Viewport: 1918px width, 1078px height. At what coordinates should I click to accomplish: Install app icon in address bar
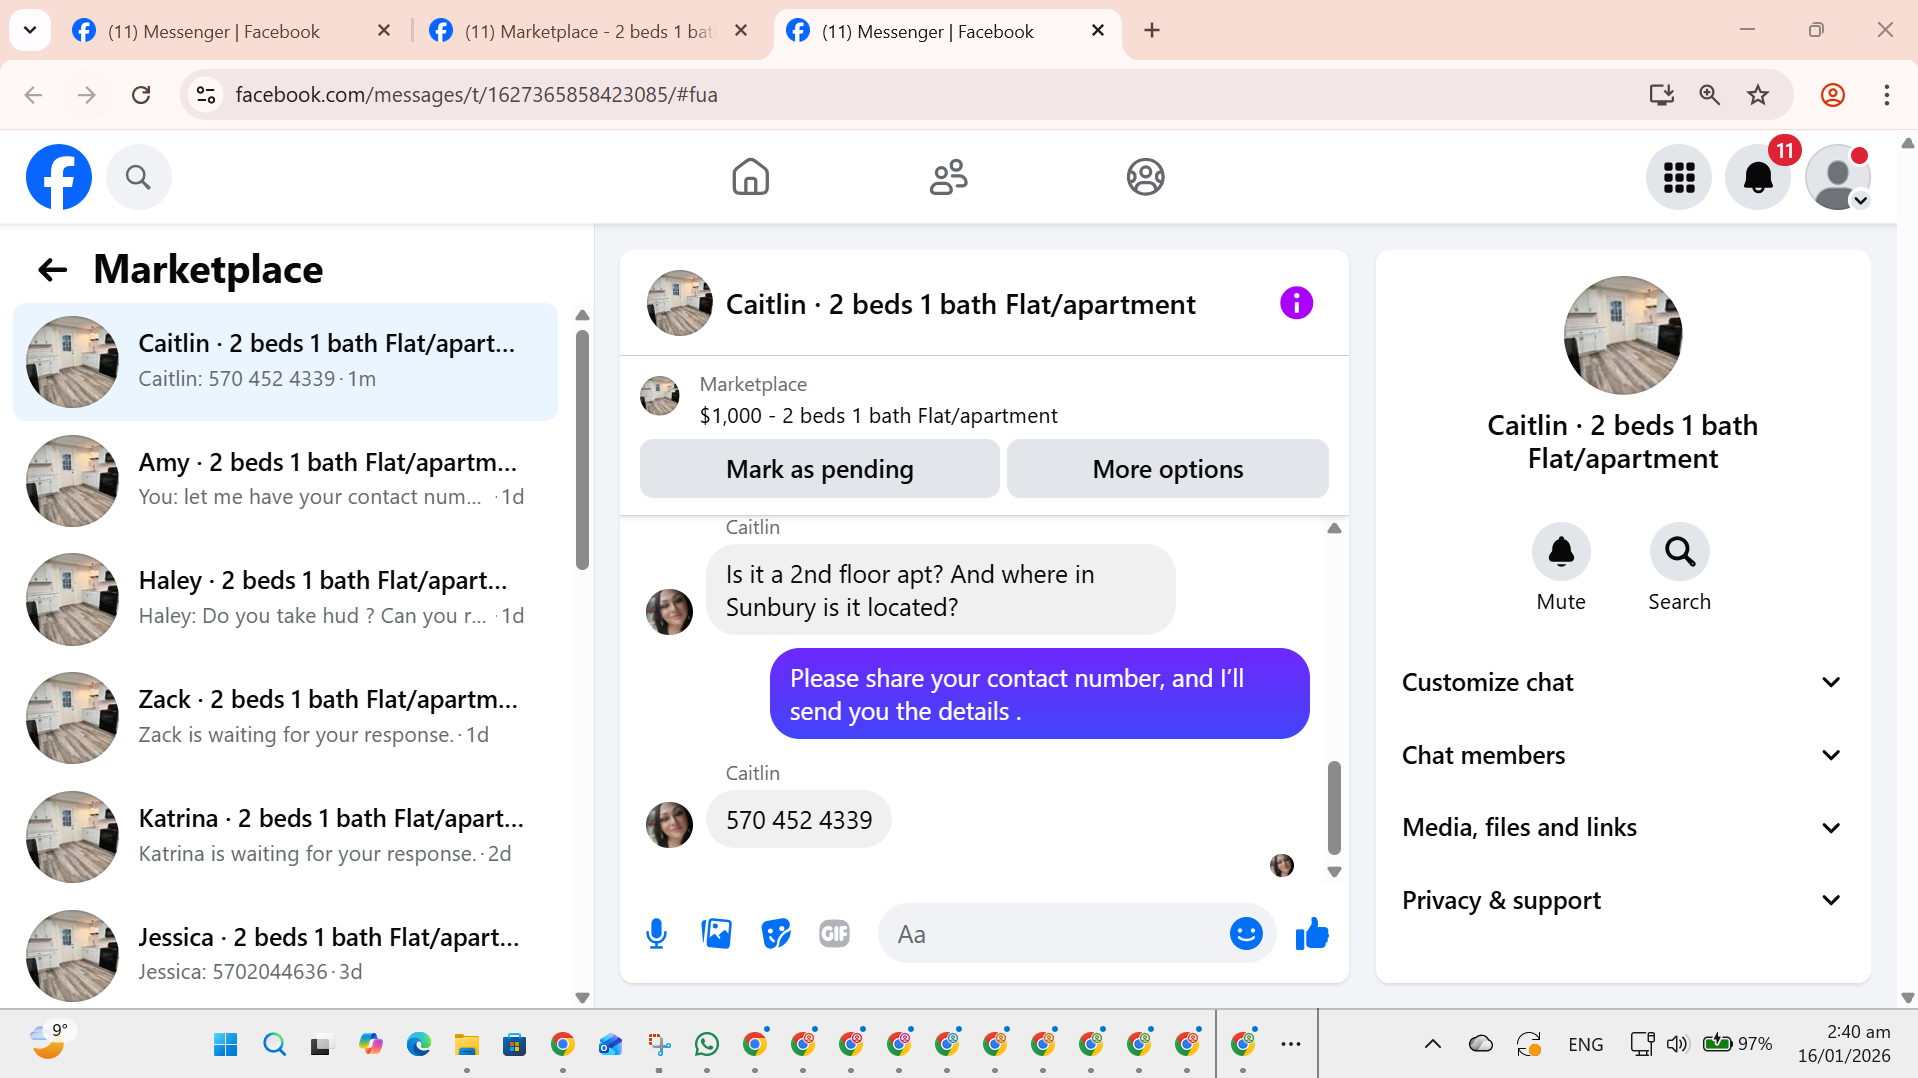(x=1661, y=95)
